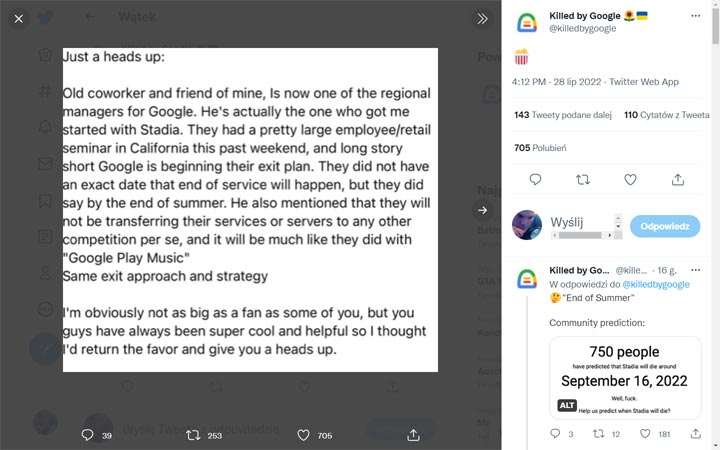720x450 pixels.
Task: Open retweet menu in side panel
Action: (583, 180)
